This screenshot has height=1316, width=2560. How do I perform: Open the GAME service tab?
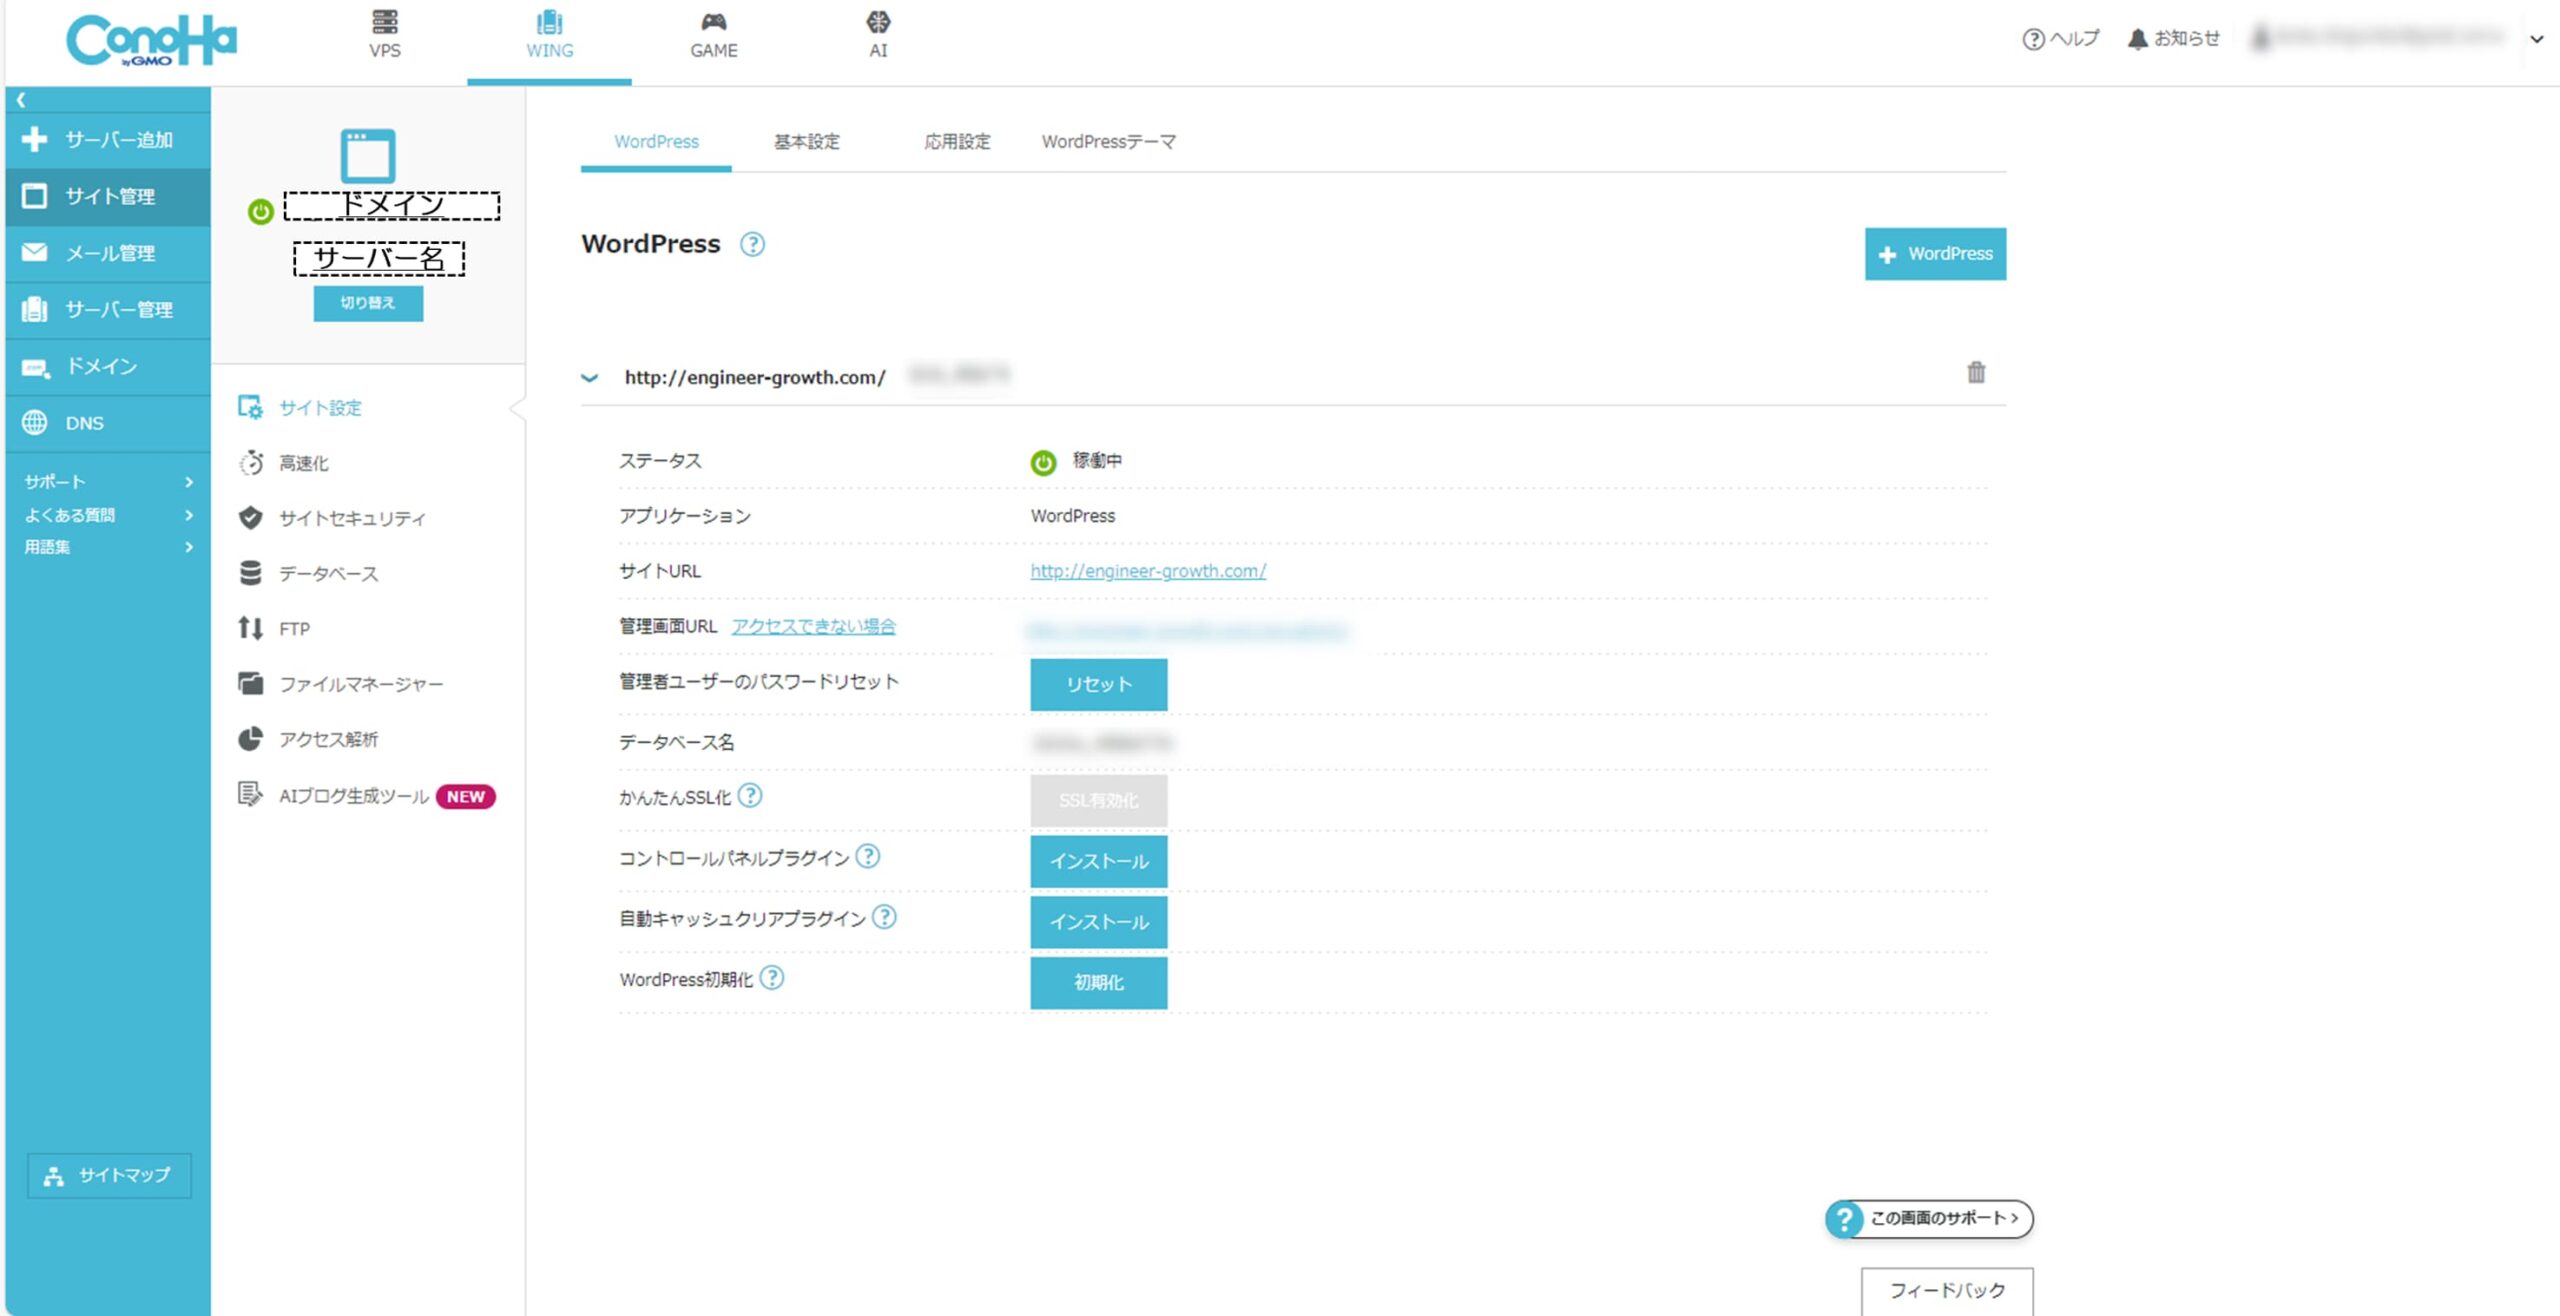click(714, 36)
